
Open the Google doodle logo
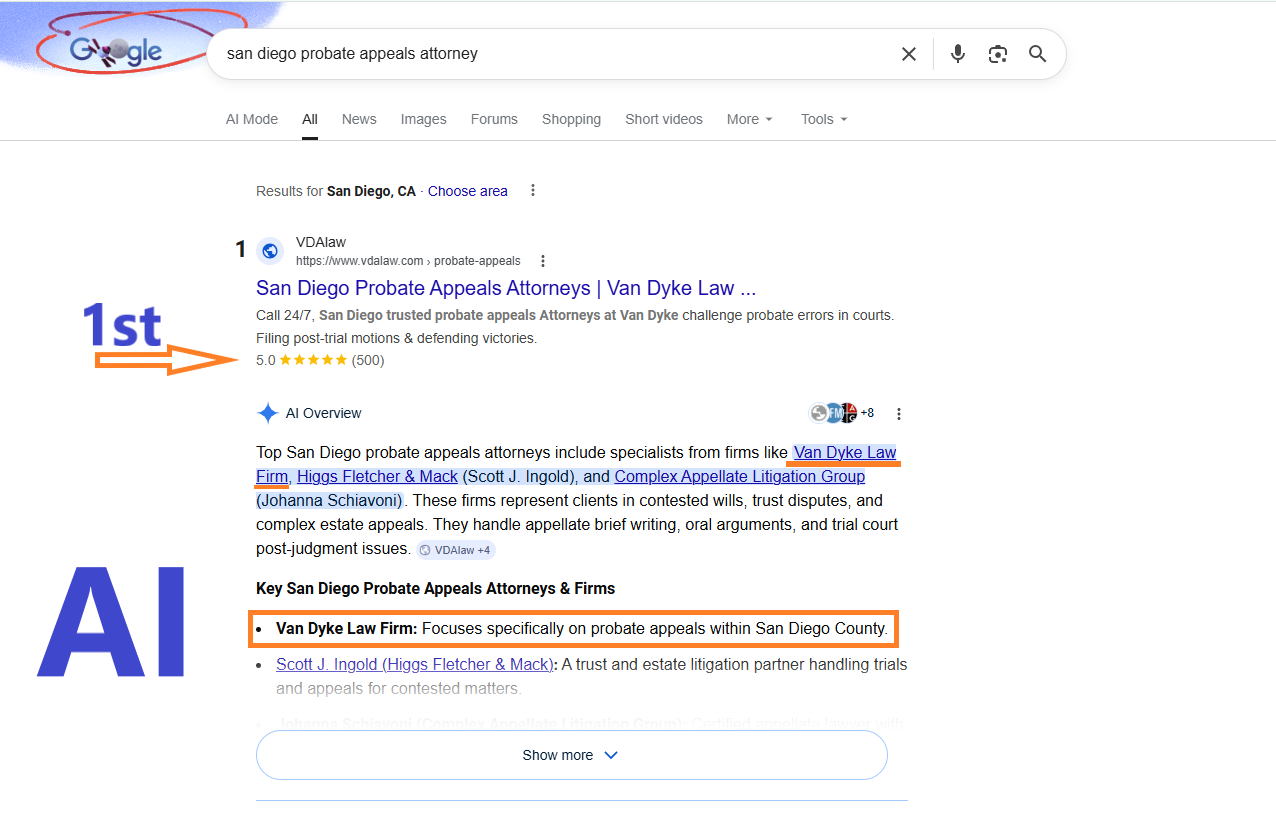(x=115, y=50)
